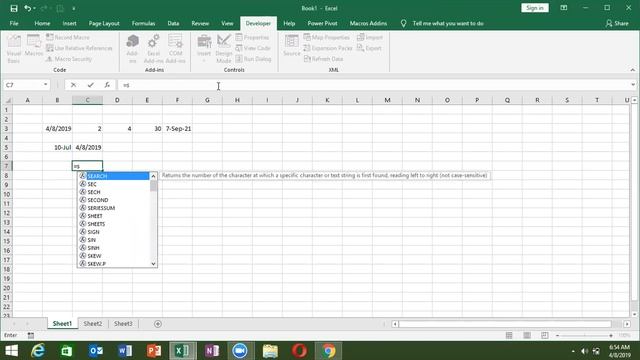Click the macro recording status bar icon

(x=31, y=335)
